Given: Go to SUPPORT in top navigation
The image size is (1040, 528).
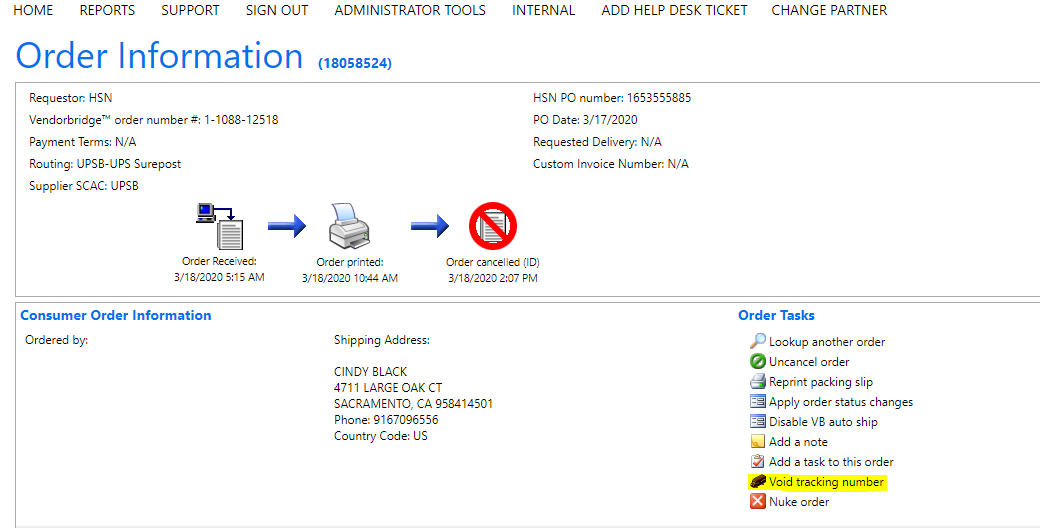Looking at the screenshot, I should click(x=190, y=11).
